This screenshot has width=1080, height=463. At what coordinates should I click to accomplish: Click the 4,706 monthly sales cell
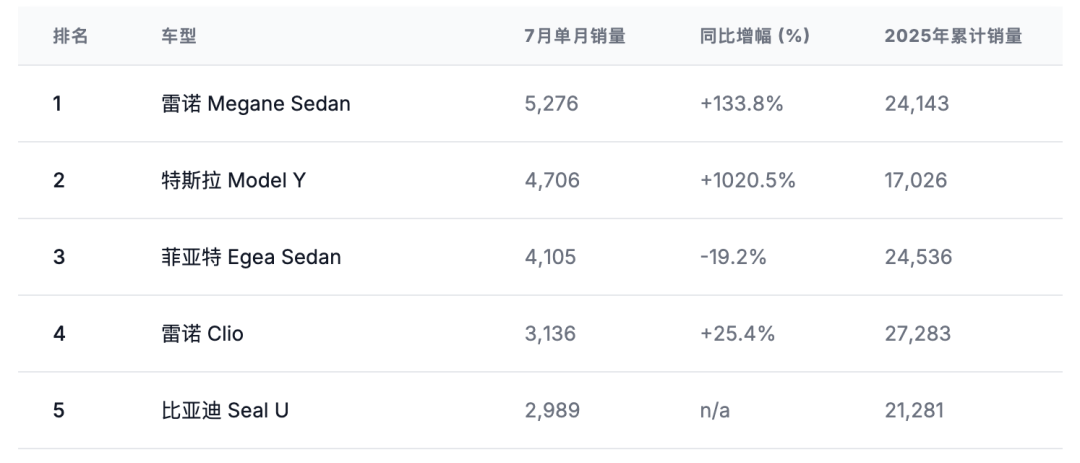(x=551, y=180)
